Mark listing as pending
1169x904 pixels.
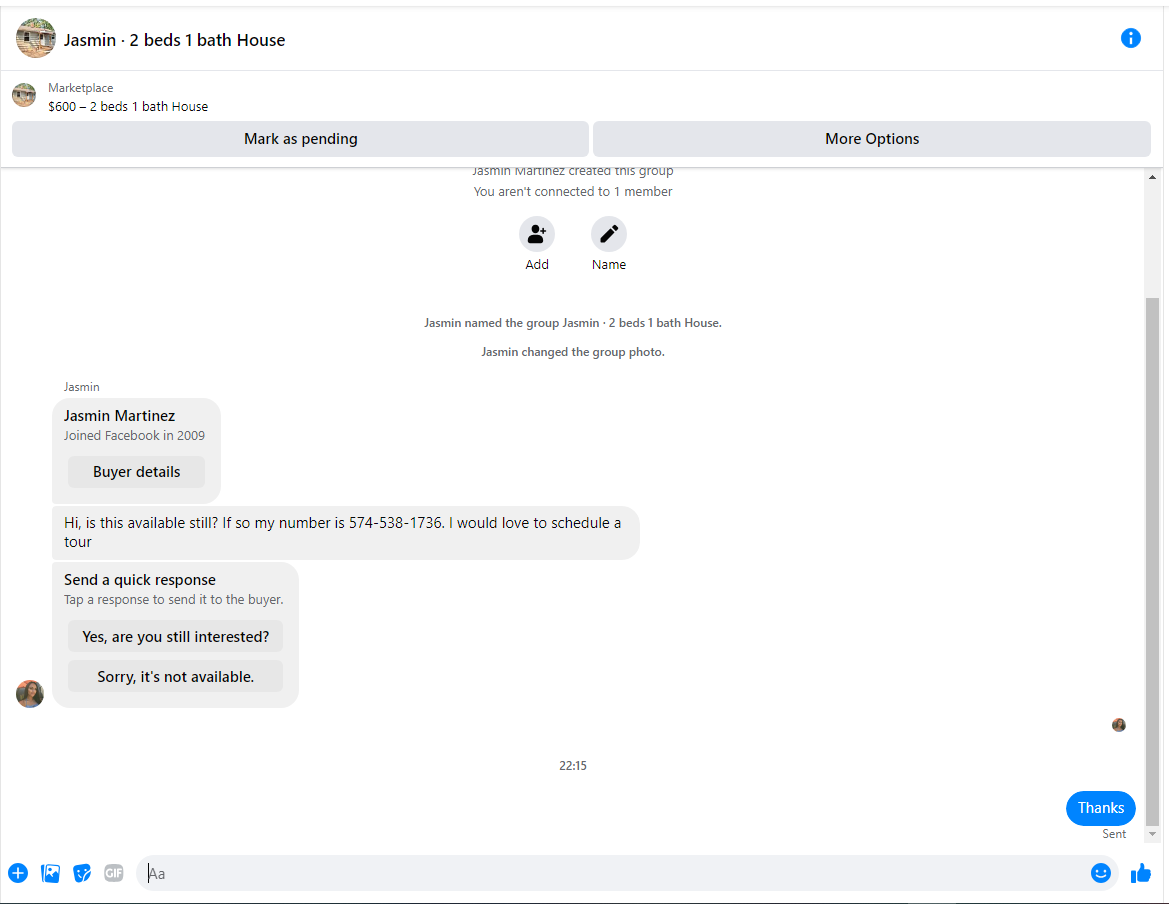point(300,139)
